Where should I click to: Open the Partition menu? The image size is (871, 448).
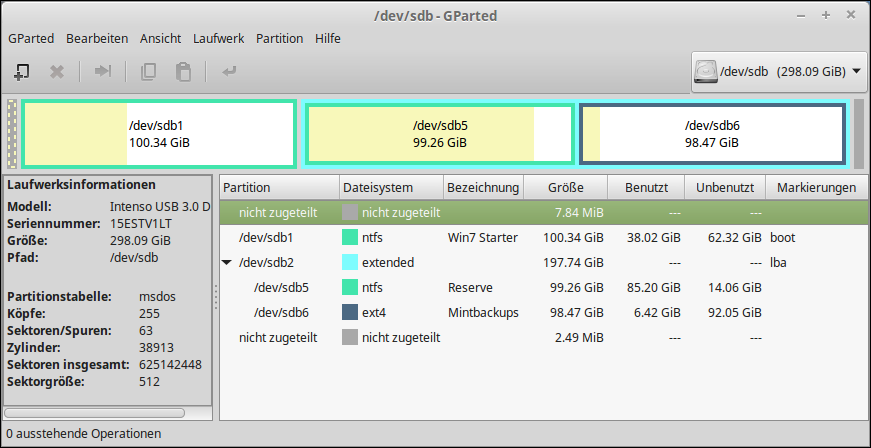279,38
